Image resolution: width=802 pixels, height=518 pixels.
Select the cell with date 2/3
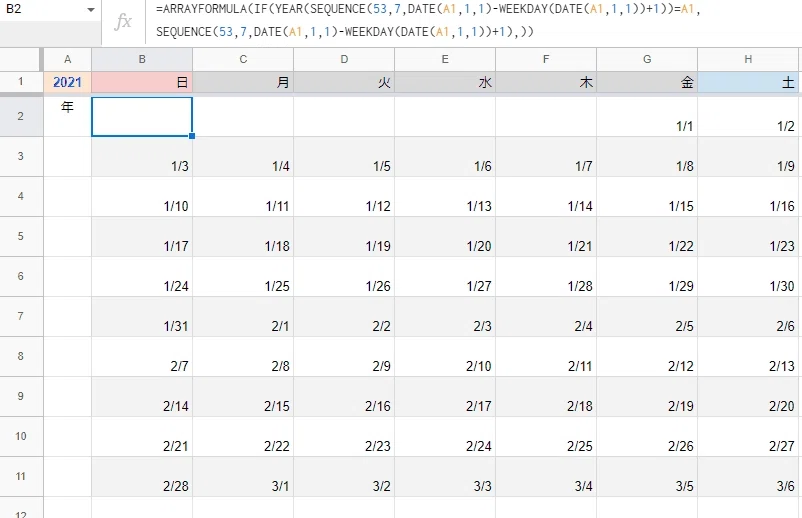pos(445,317)
